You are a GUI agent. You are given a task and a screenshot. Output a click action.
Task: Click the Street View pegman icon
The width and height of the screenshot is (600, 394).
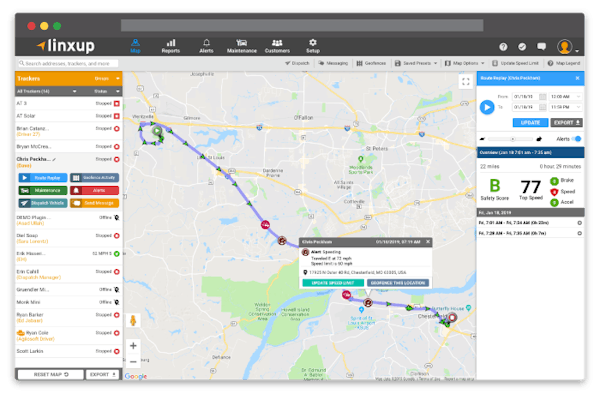pyautogui.click(x=133, y=320)
